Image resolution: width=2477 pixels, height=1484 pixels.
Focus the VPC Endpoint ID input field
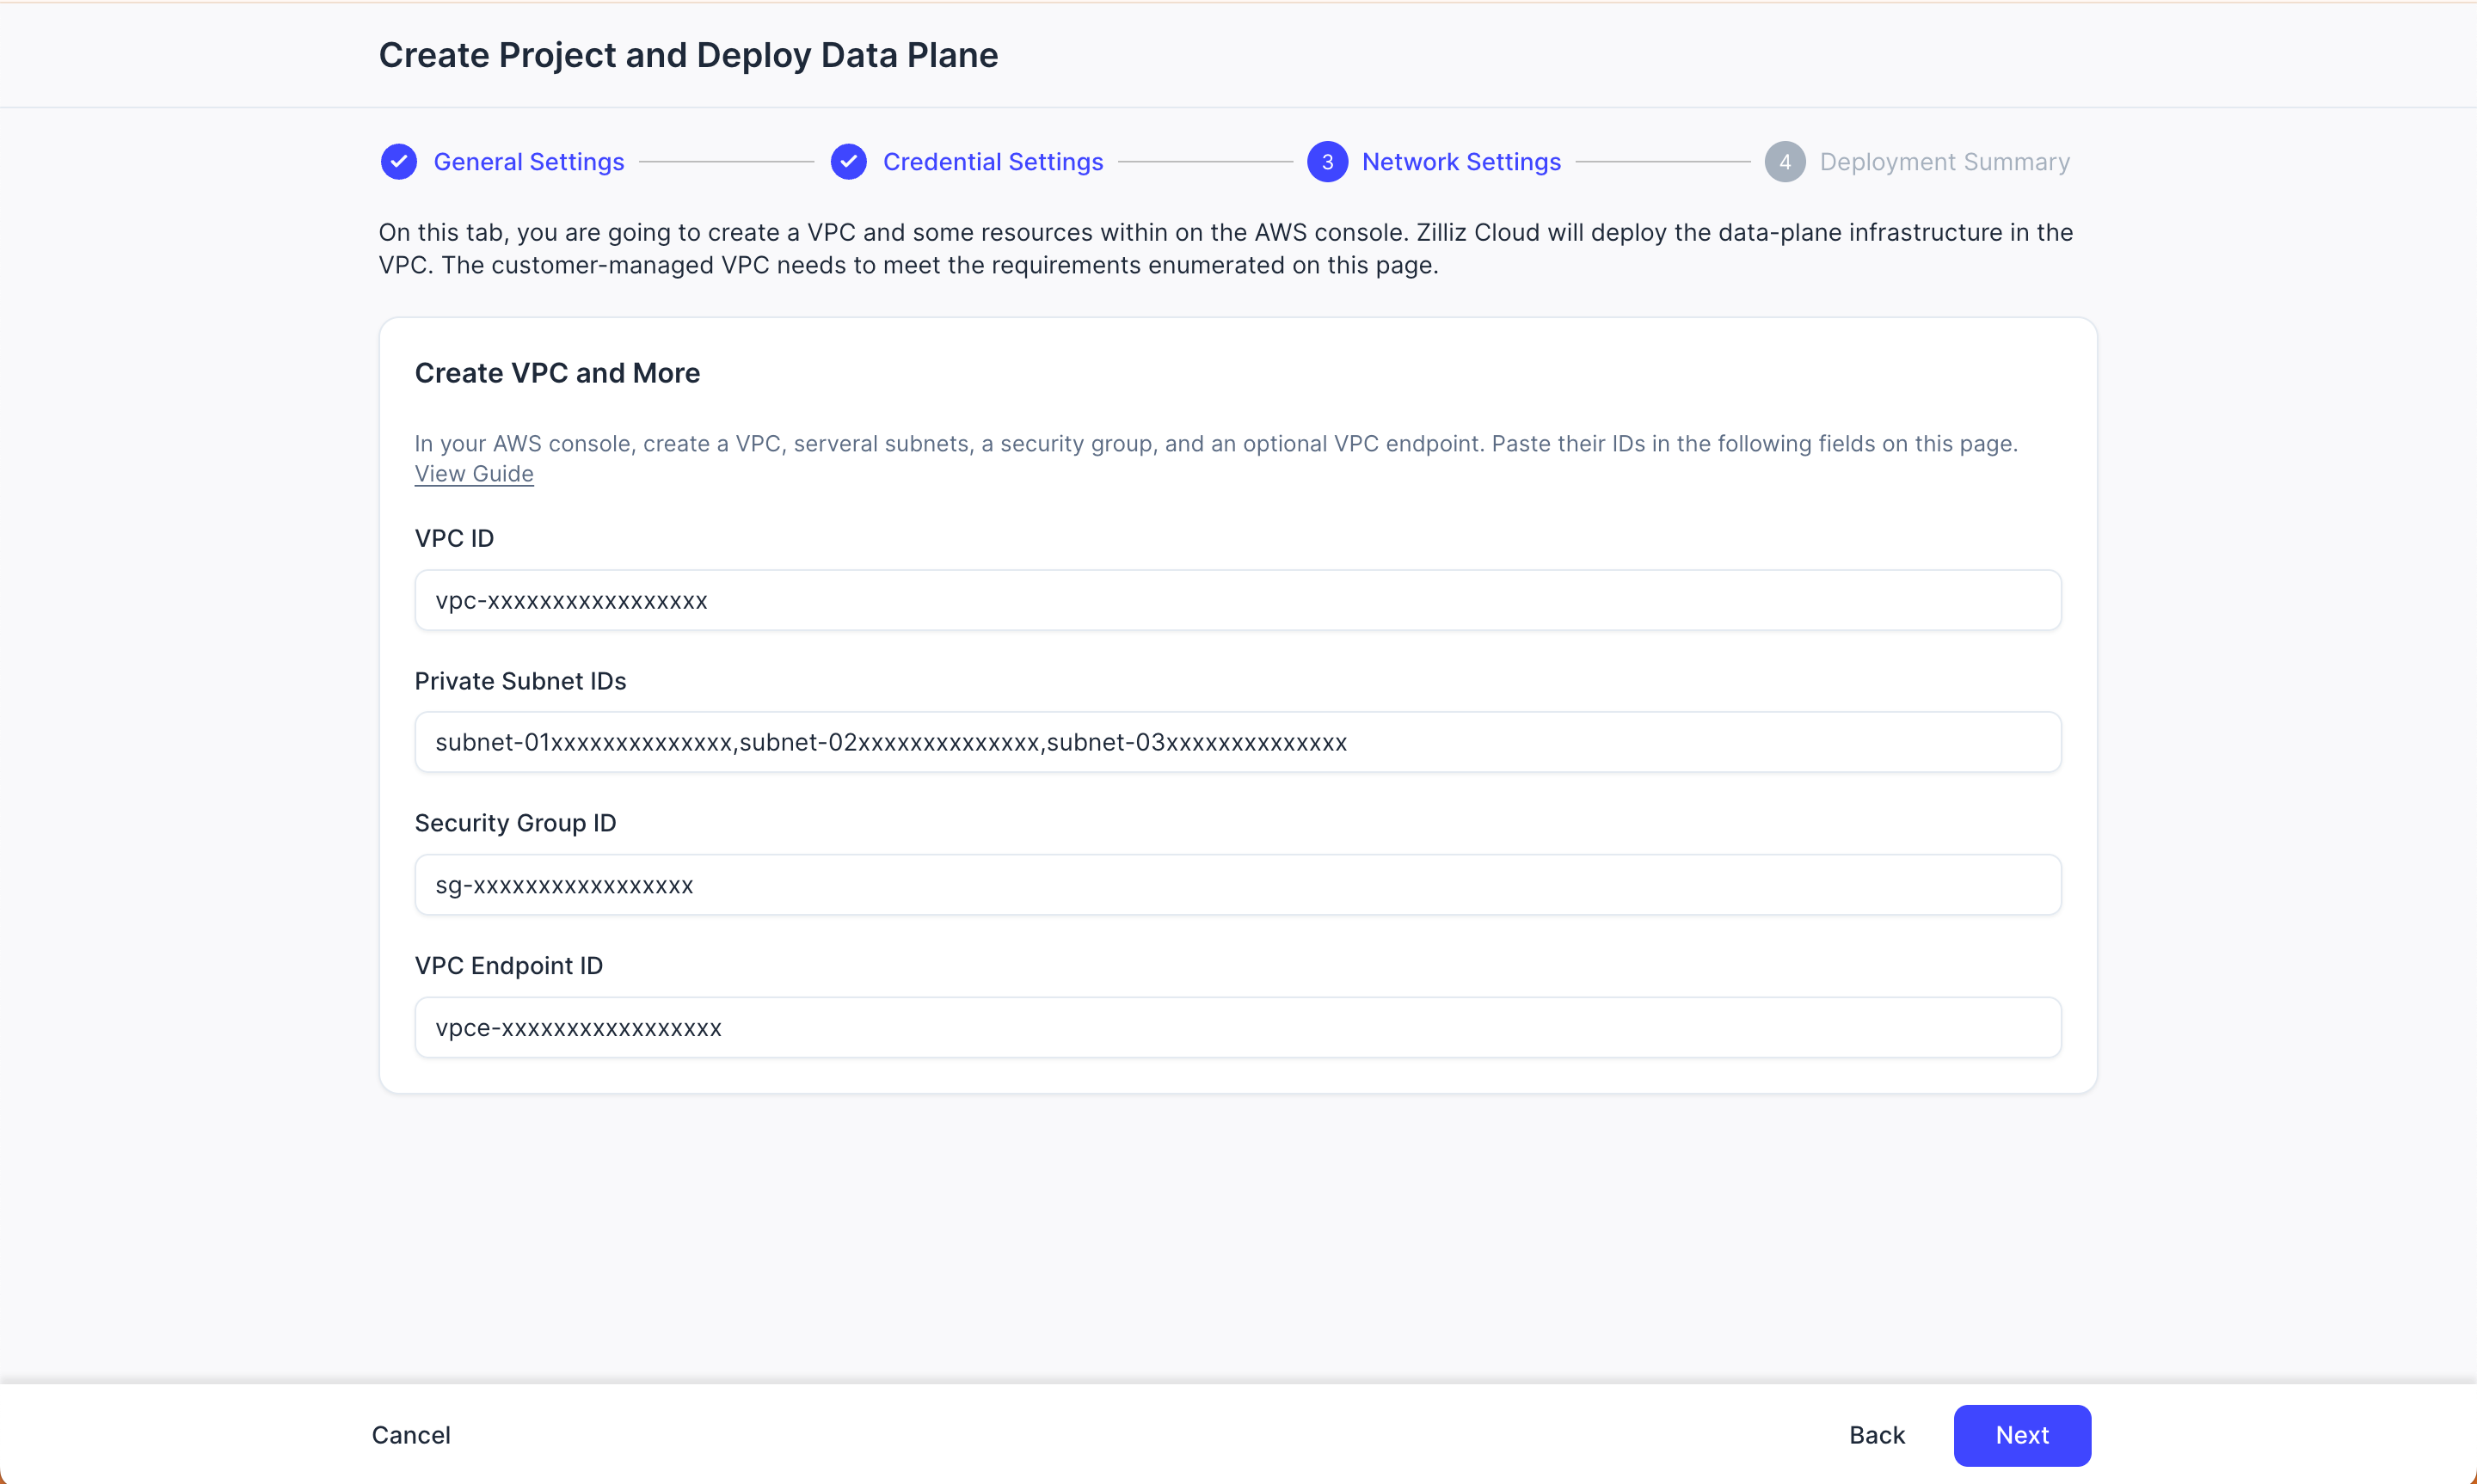(1237, 1028)
